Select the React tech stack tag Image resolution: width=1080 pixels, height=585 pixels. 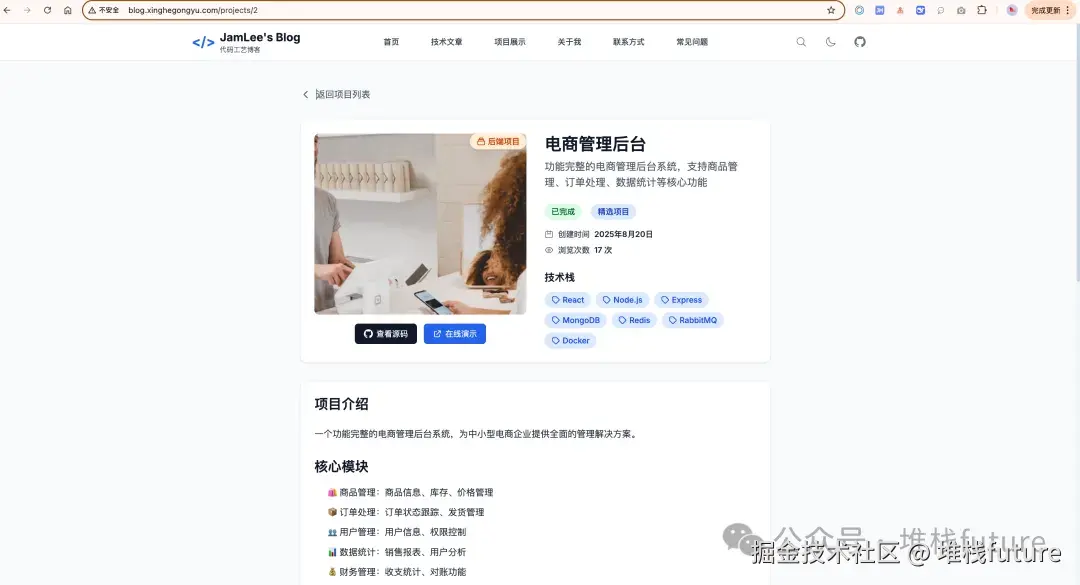tap(567, 299)
